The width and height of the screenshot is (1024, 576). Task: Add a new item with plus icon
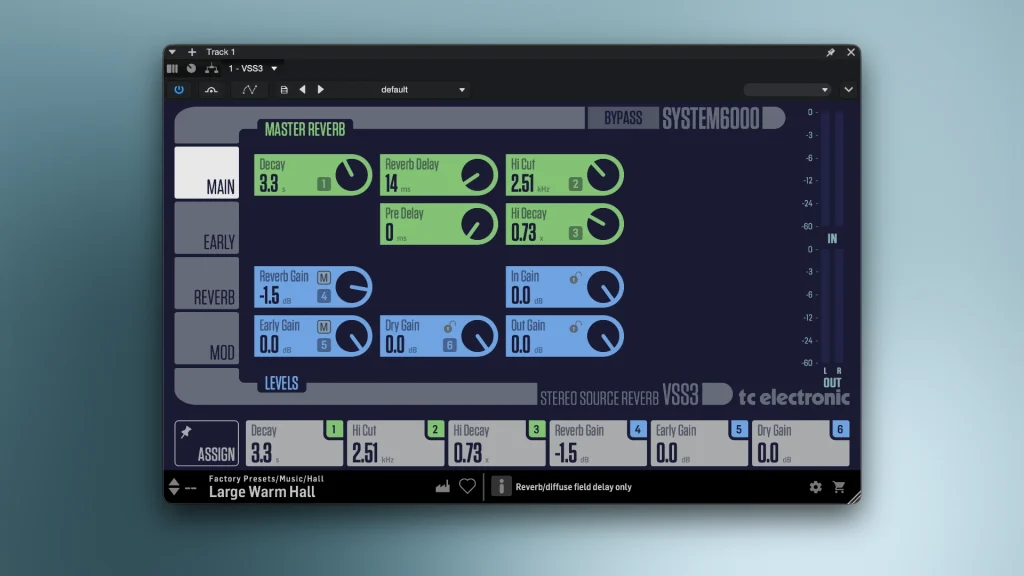click(192, 52)
